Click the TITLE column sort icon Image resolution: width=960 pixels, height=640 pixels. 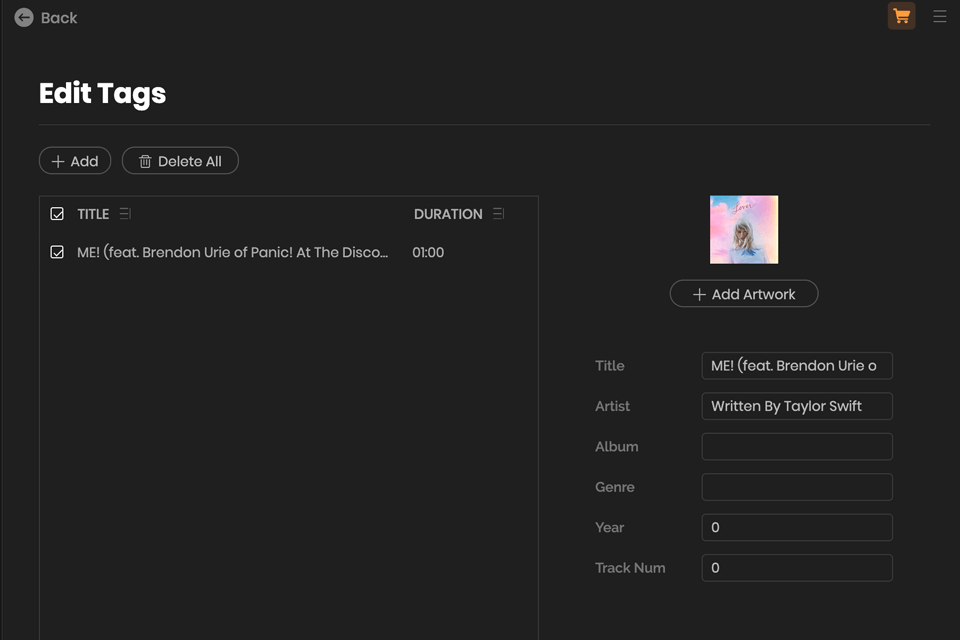125,213
